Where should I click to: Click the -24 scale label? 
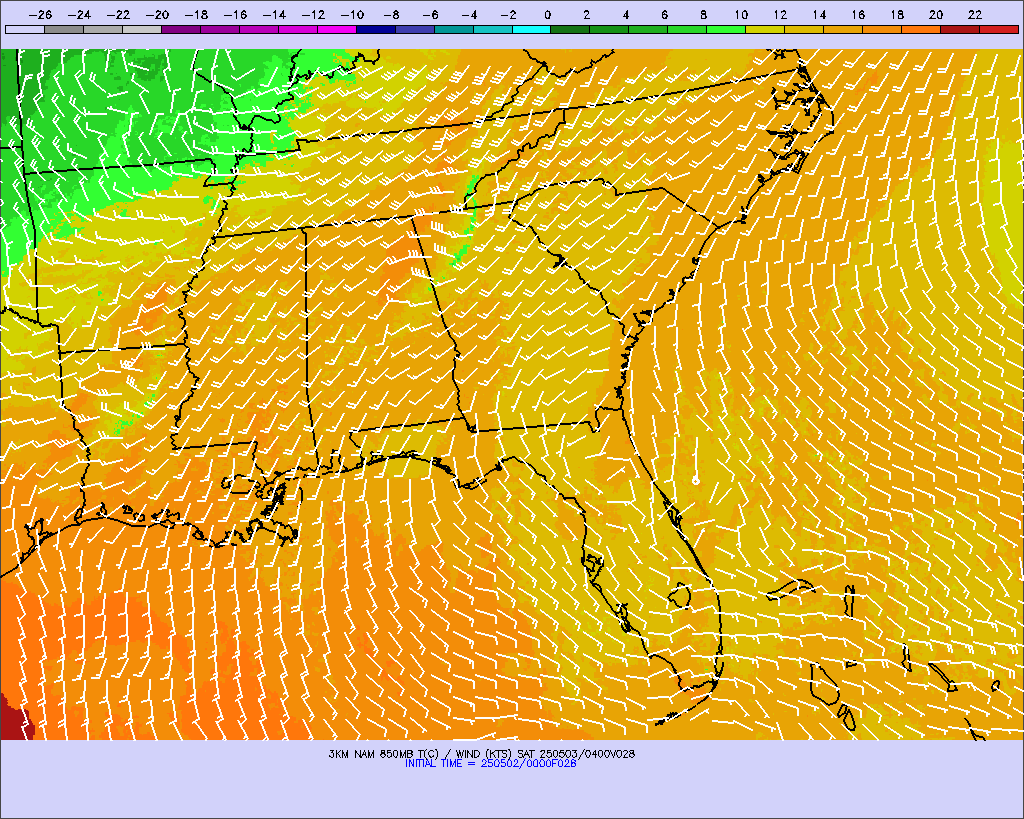[80, 15]
